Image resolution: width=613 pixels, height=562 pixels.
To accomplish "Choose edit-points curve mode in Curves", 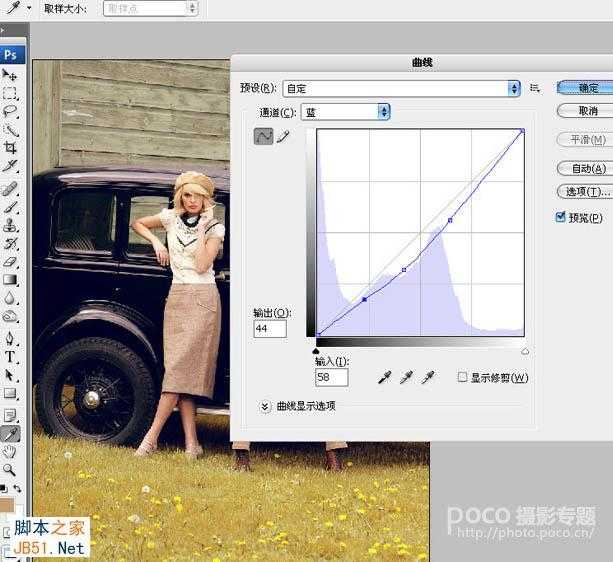I will click(x=263, y=136).
